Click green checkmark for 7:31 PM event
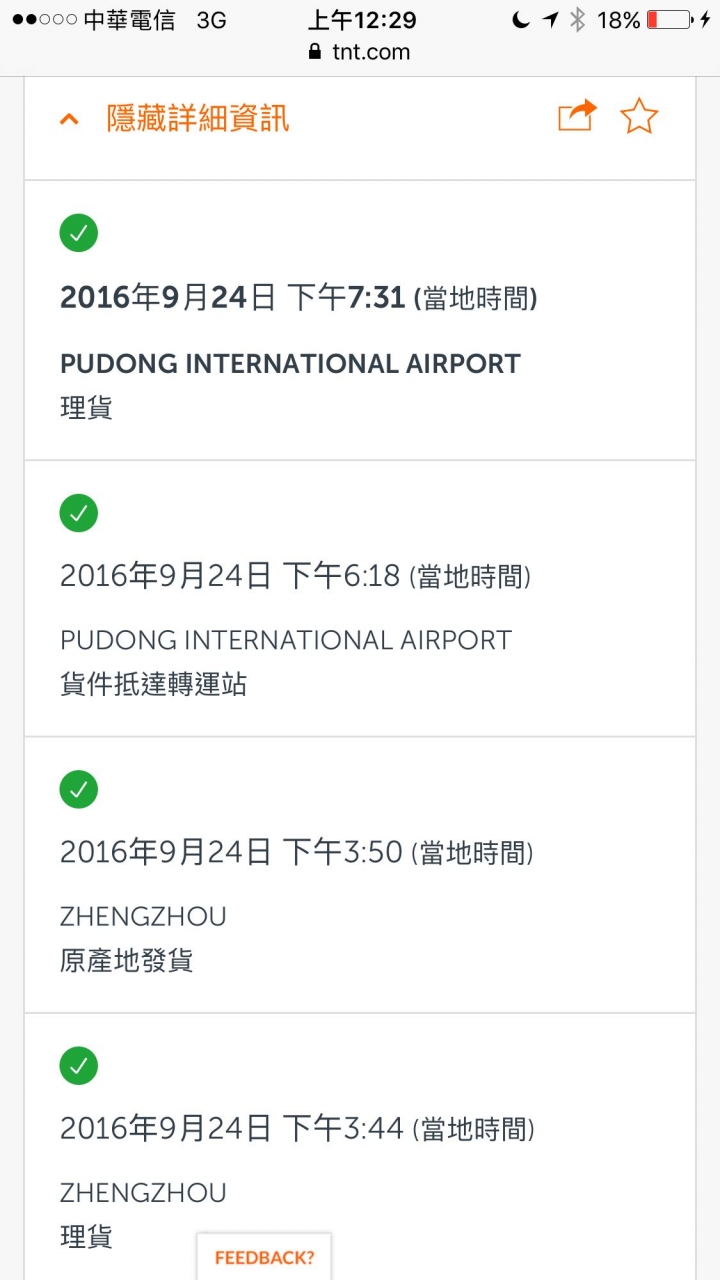Image resolution: width=720 pixels, height=1280 pixels. [78, 234]
